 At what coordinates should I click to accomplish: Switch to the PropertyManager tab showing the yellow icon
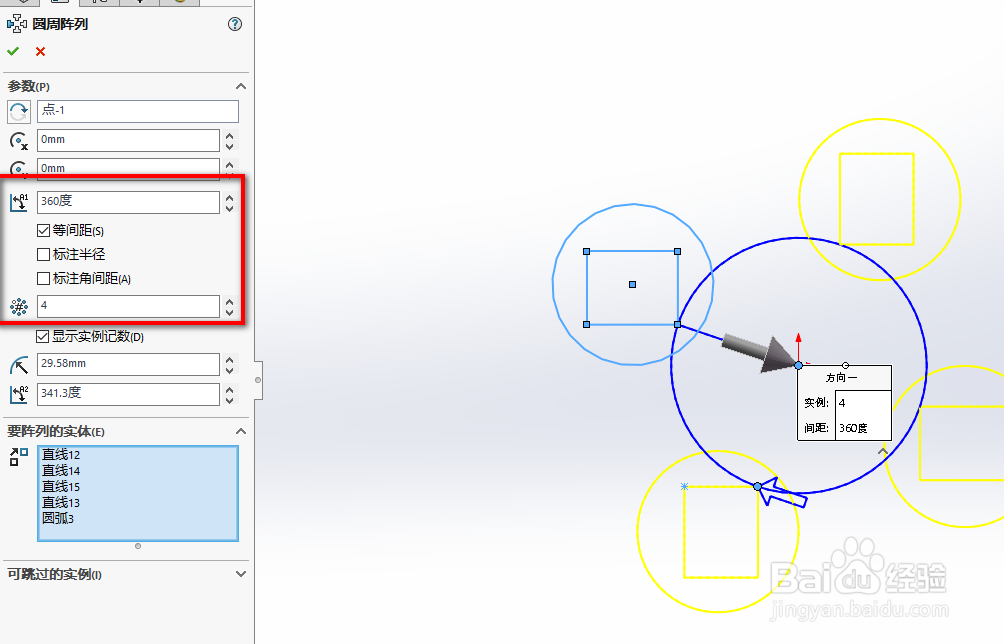[x=180, y=3]
